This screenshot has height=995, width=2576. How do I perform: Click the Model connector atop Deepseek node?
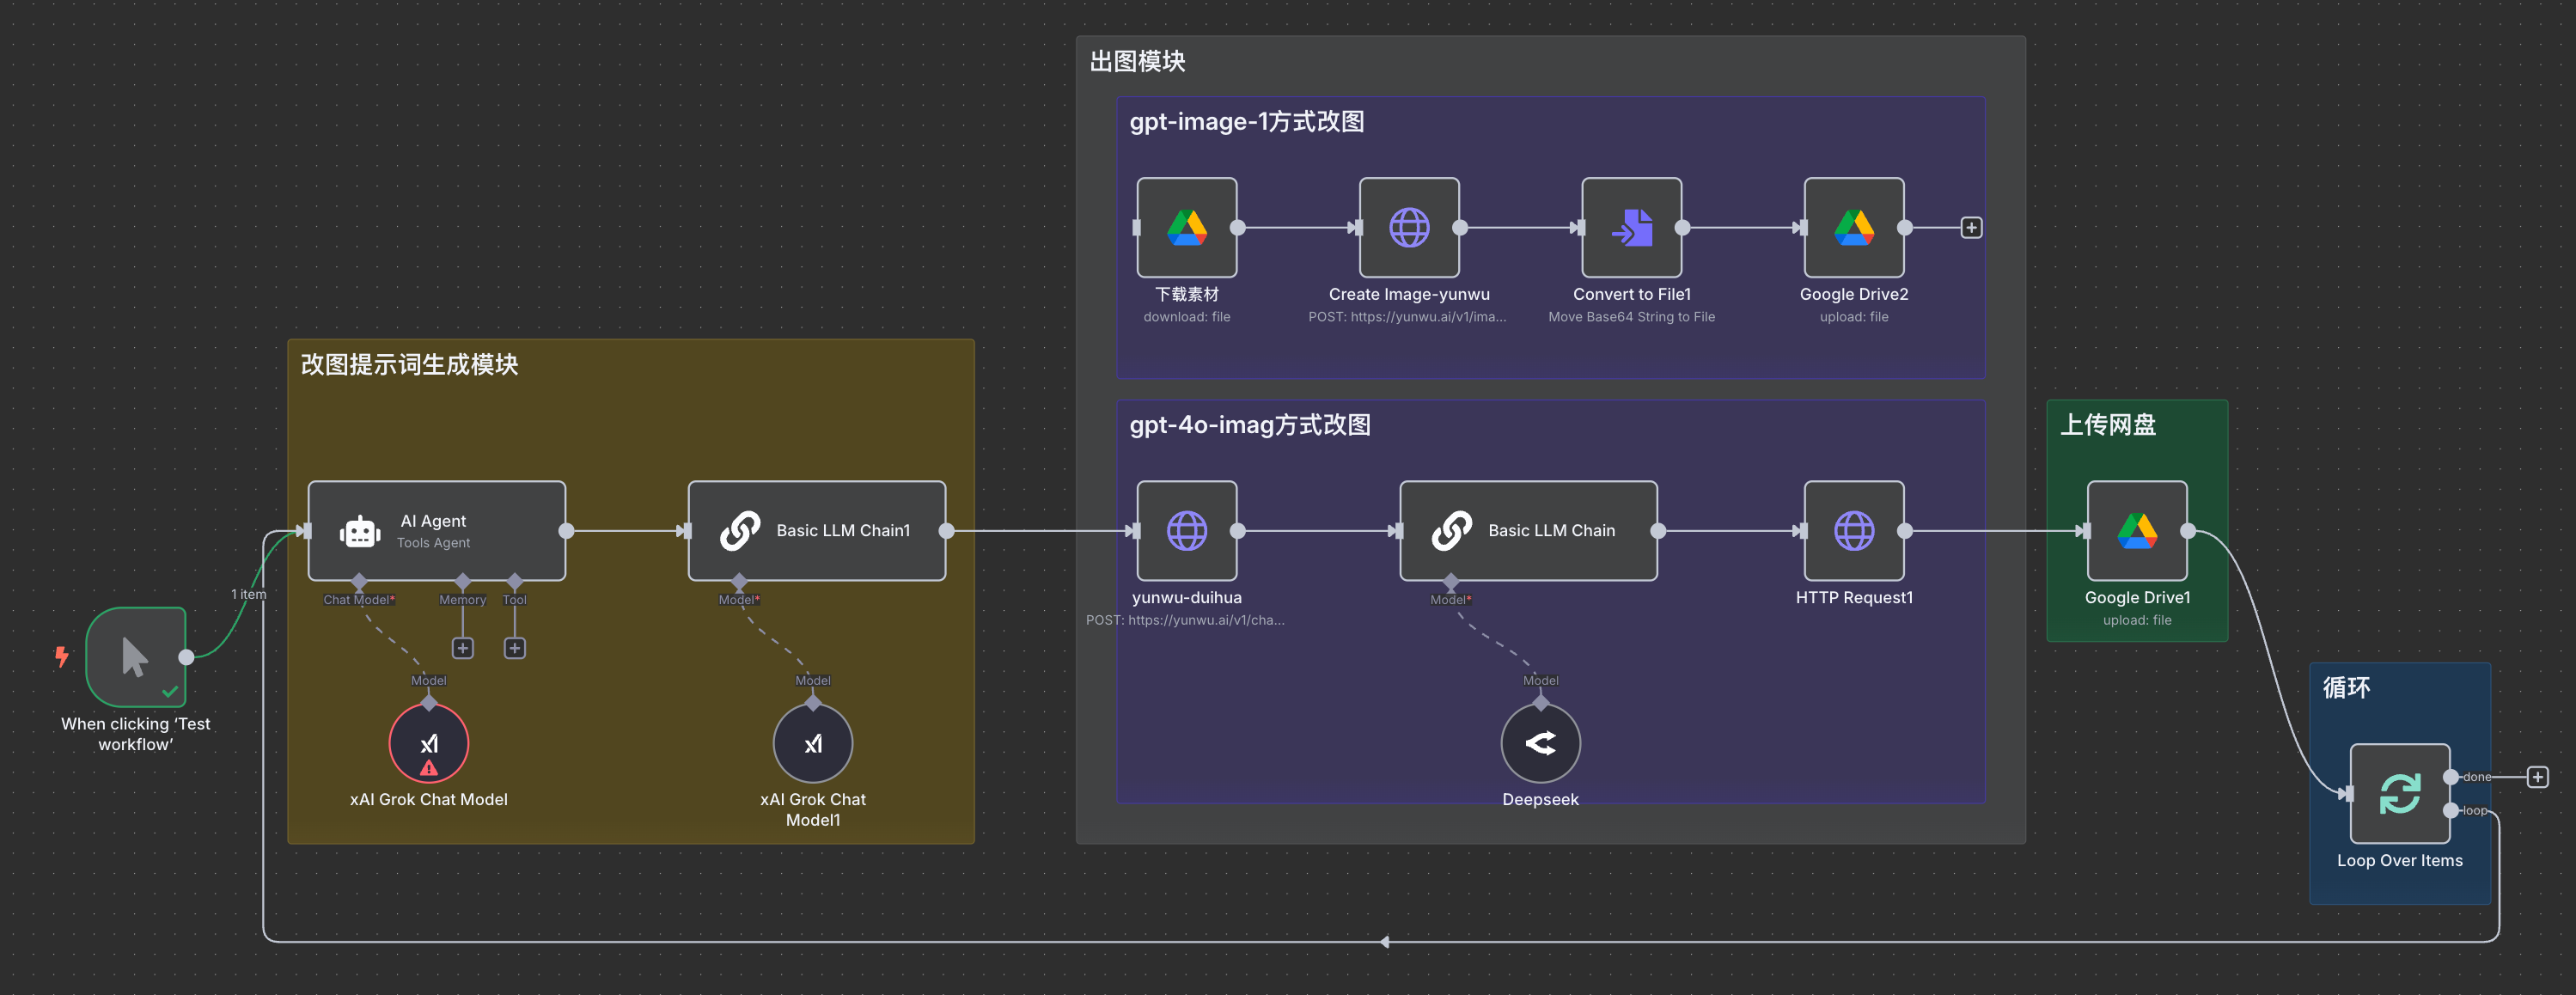(1541, 703)
